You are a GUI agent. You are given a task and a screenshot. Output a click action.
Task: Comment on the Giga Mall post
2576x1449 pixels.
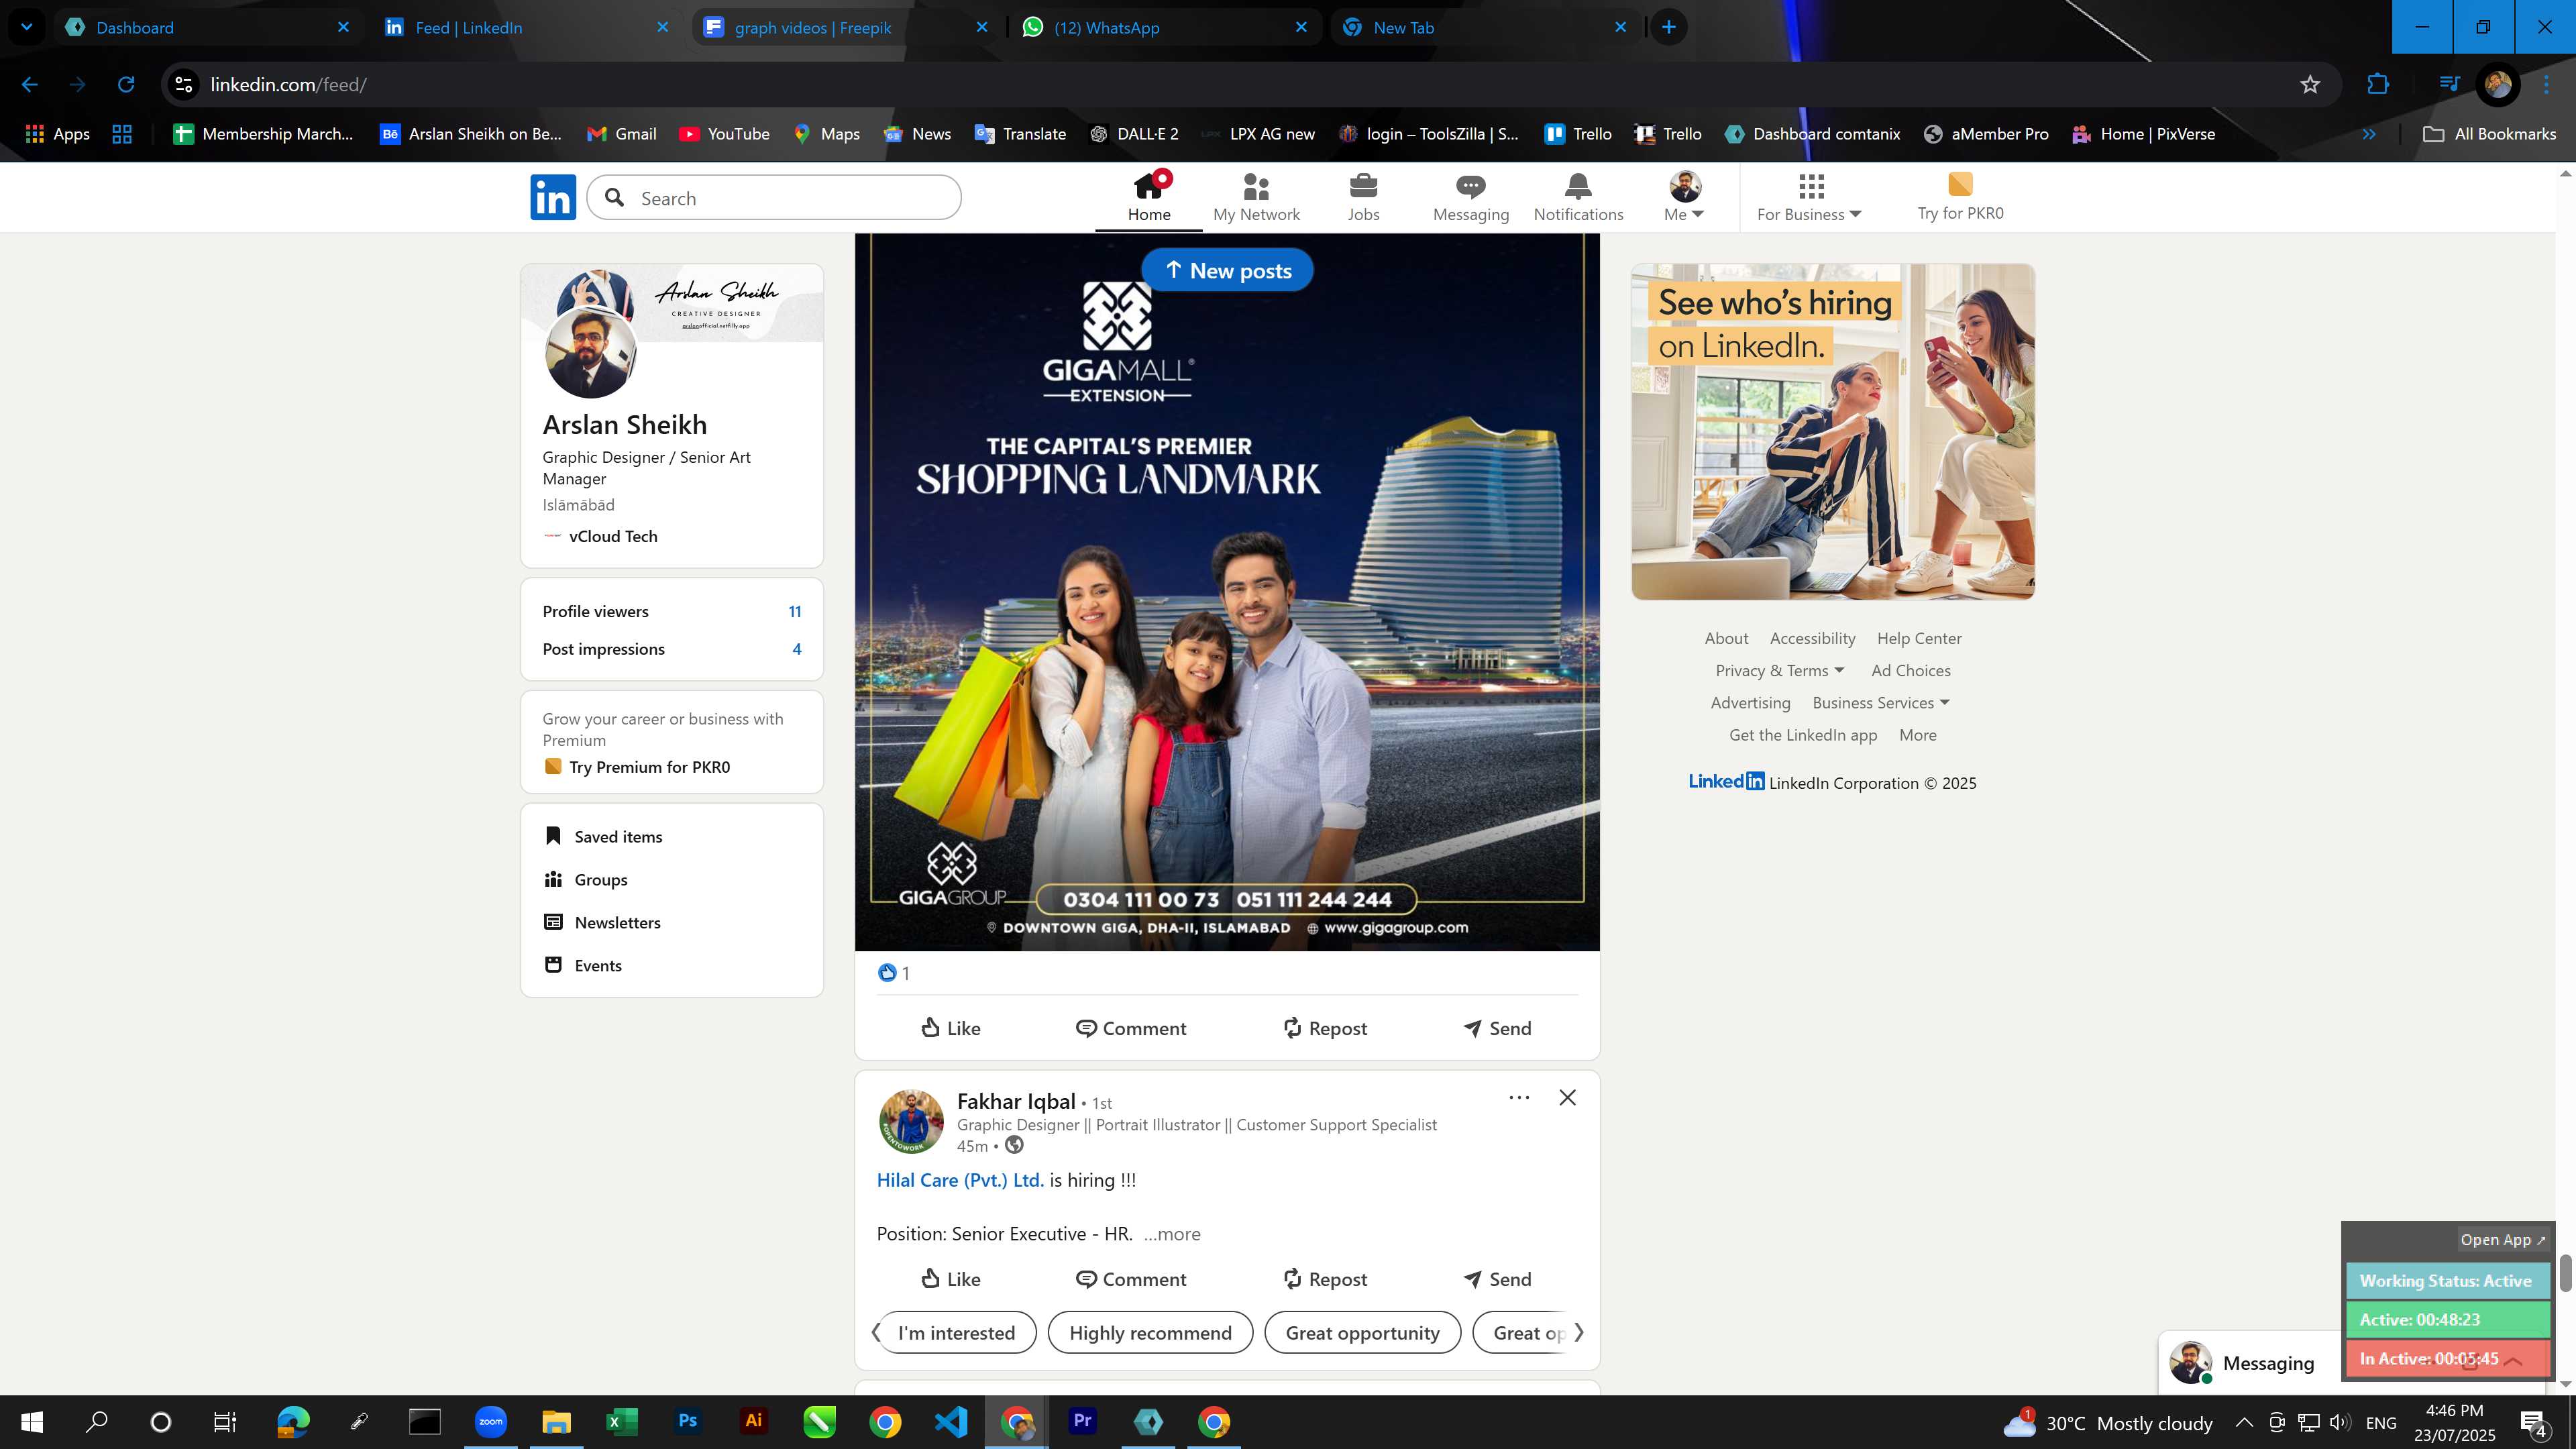tap(1131, 1028)
